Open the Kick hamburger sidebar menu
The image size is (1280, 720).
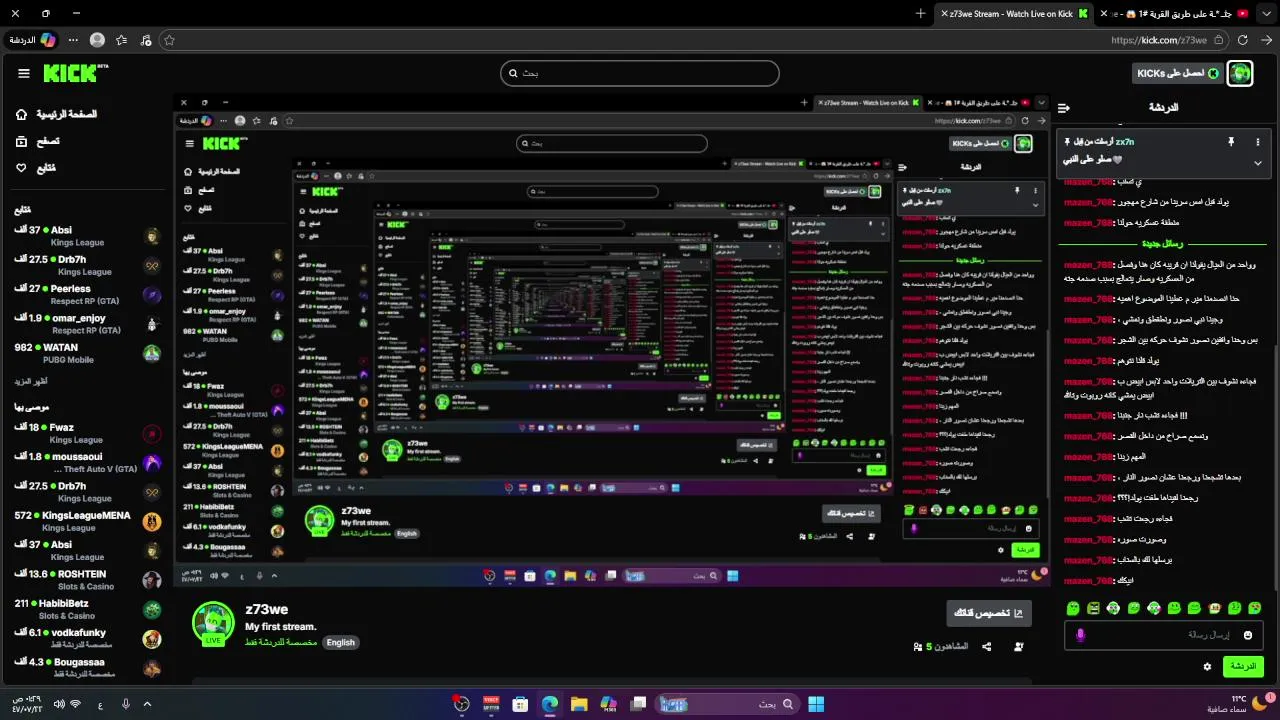pyautogui.click(x=24, y=73)
